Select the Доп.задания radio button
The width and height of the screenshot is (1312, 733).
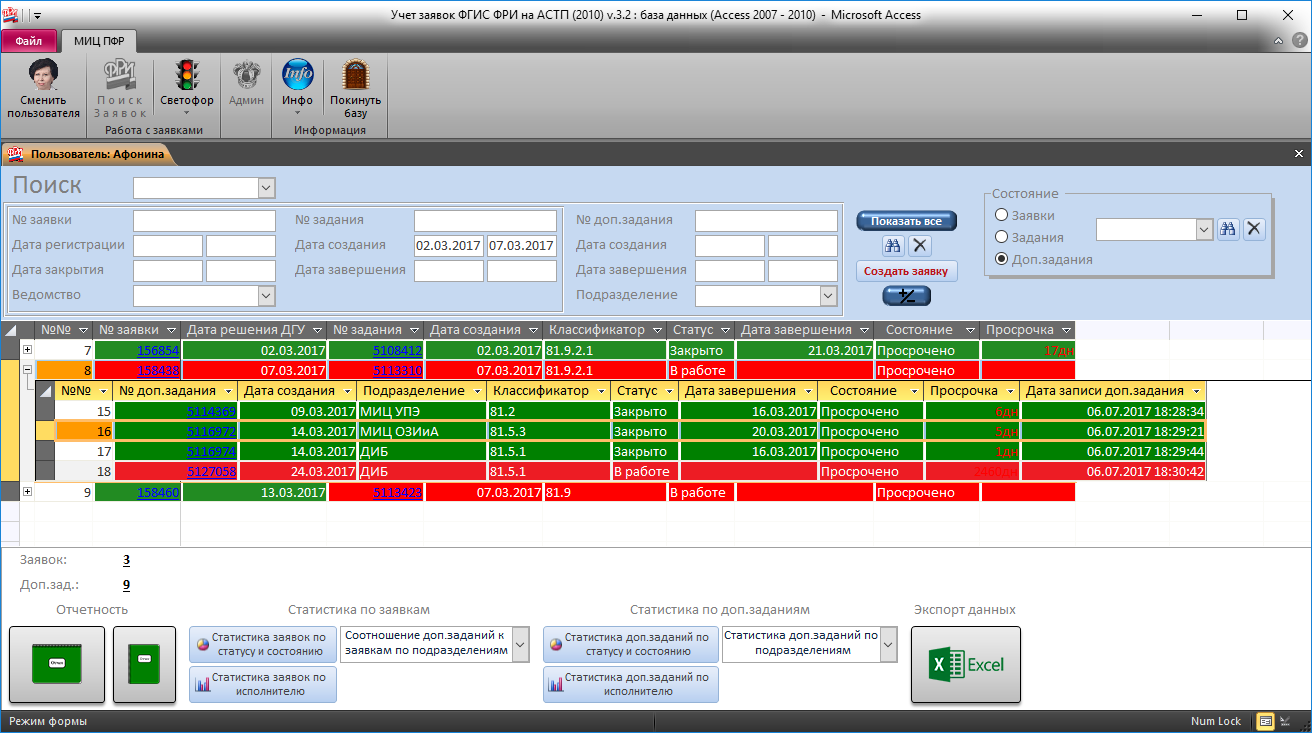coord(1001,259)
